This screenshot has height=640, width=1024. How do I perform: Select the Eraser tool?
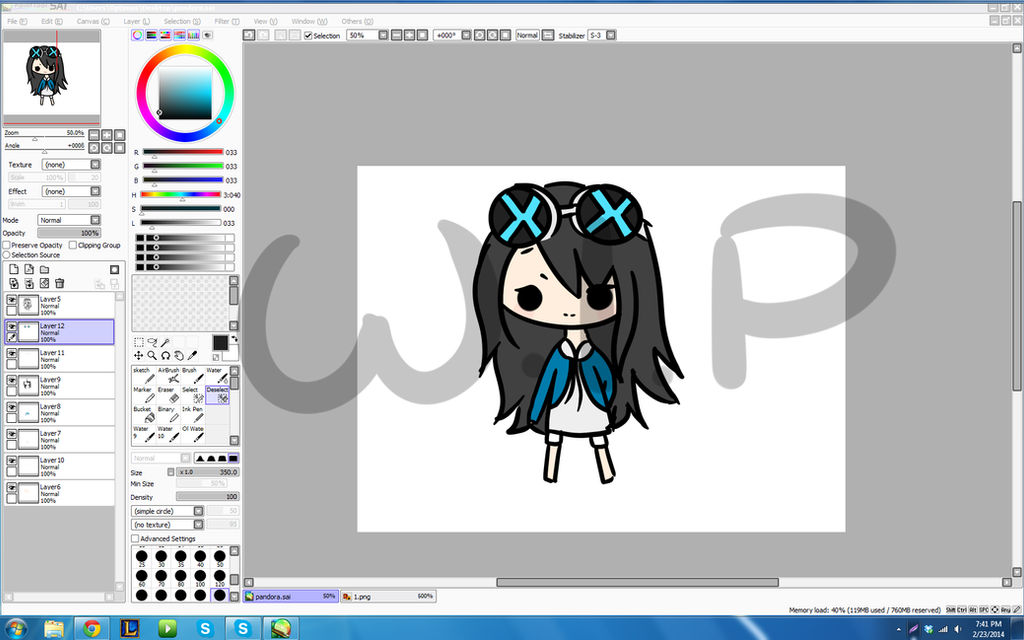(x=168, y=394)
